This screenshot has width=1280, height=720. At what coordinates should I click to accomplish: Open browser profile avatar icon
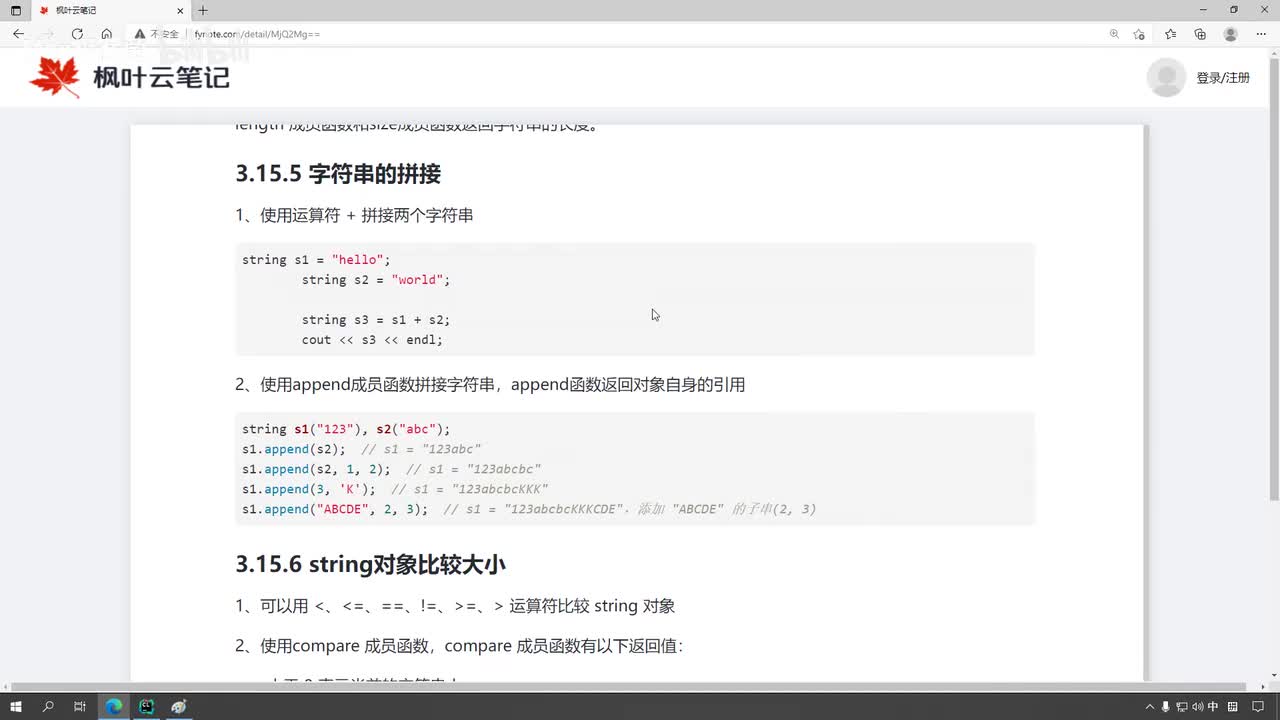point(1231,34)
